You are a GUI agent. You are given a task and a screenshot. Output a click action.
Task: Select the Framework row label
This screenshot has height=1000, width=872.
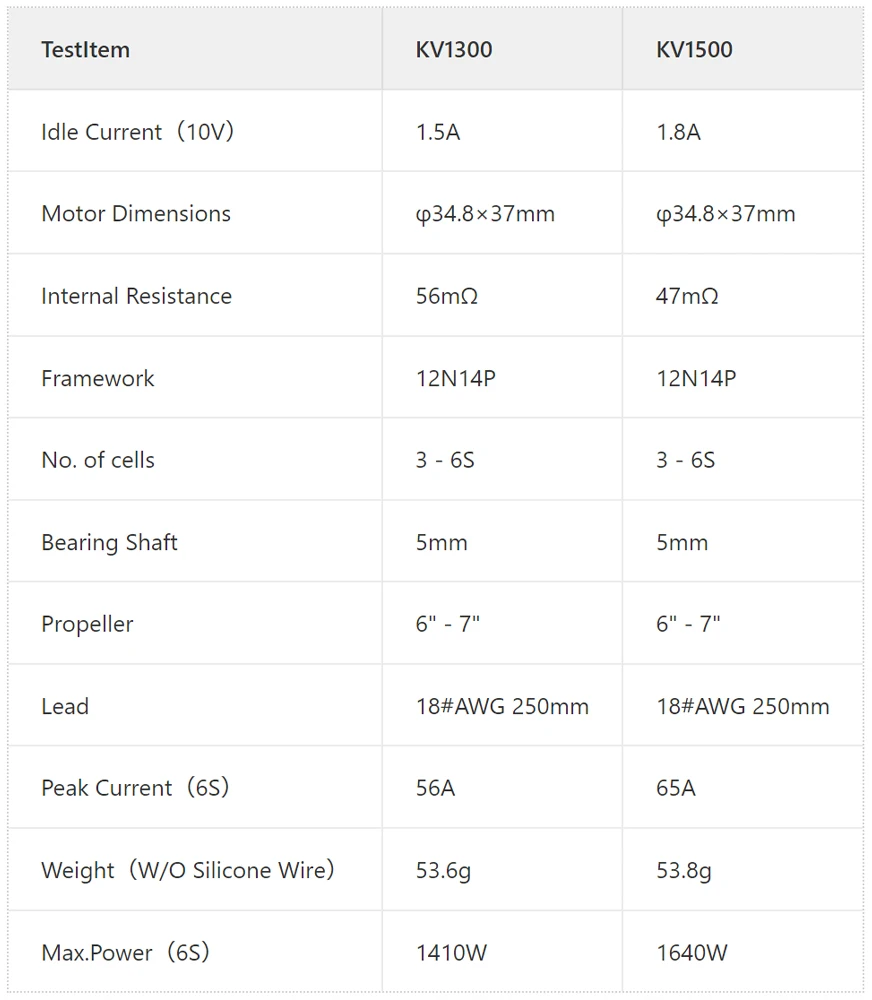coord(98,378)
